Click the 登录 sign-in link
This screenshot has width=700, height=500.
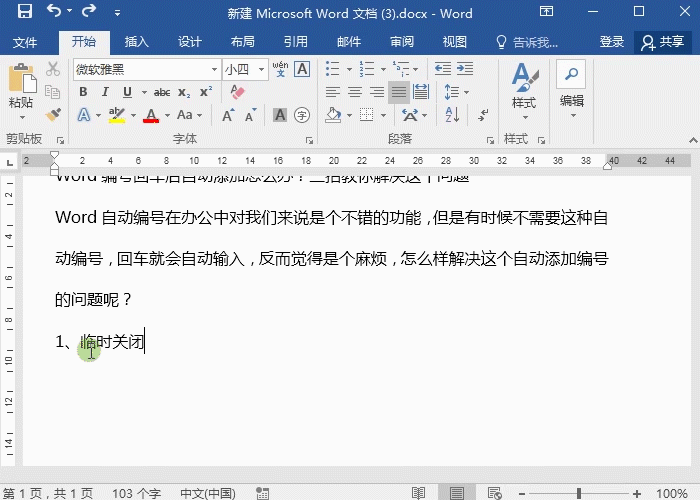coord(612,42)
